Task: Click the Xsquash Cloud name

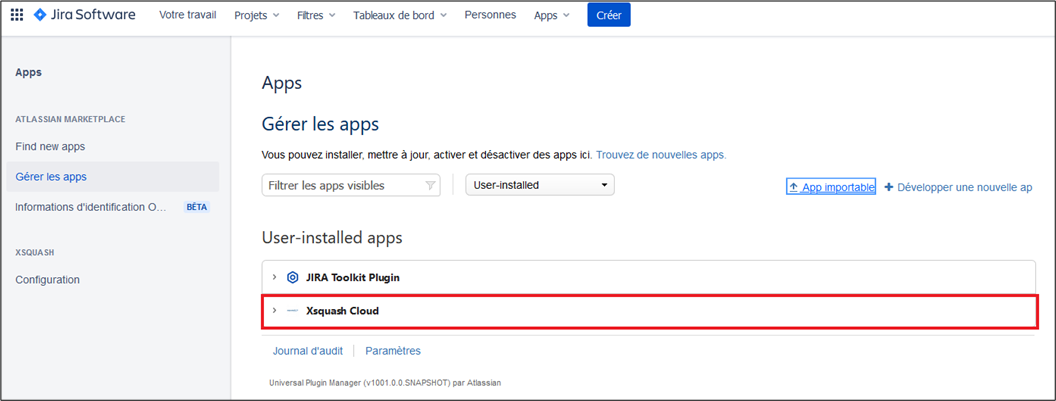Action: 343,311
